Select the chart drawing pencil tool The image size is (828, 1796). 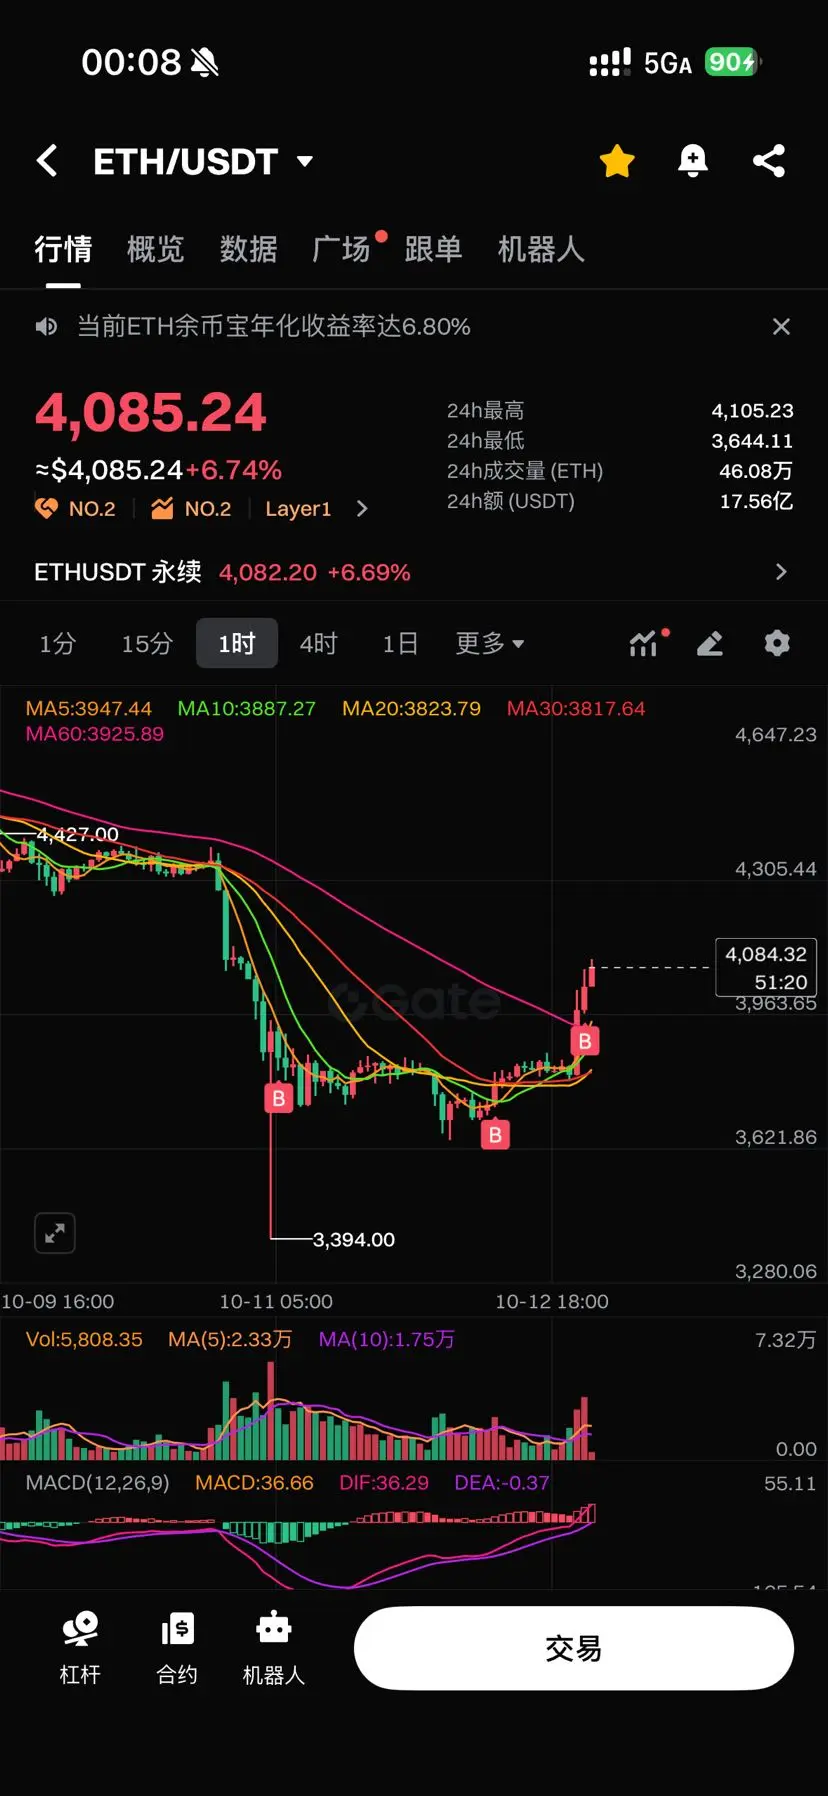710,643
